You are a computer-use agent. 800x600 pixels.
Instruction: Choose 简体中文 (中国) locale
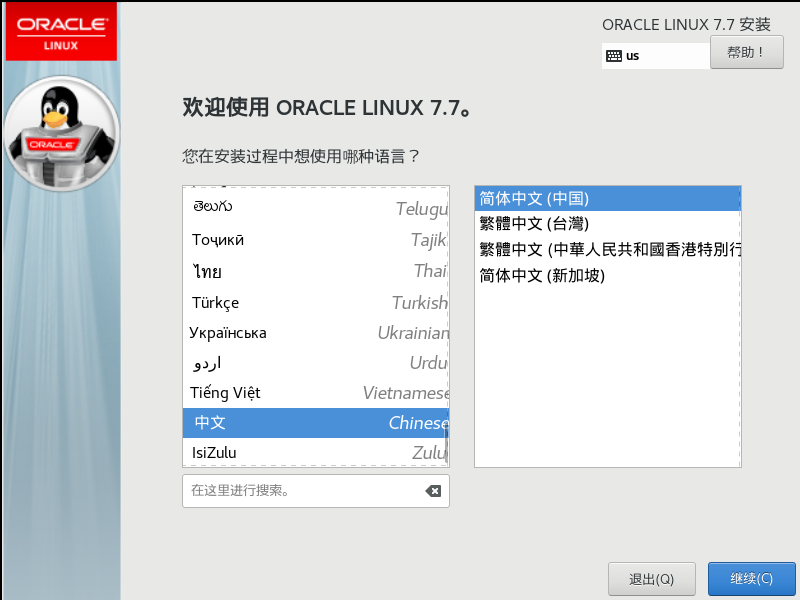pos(606,198)
